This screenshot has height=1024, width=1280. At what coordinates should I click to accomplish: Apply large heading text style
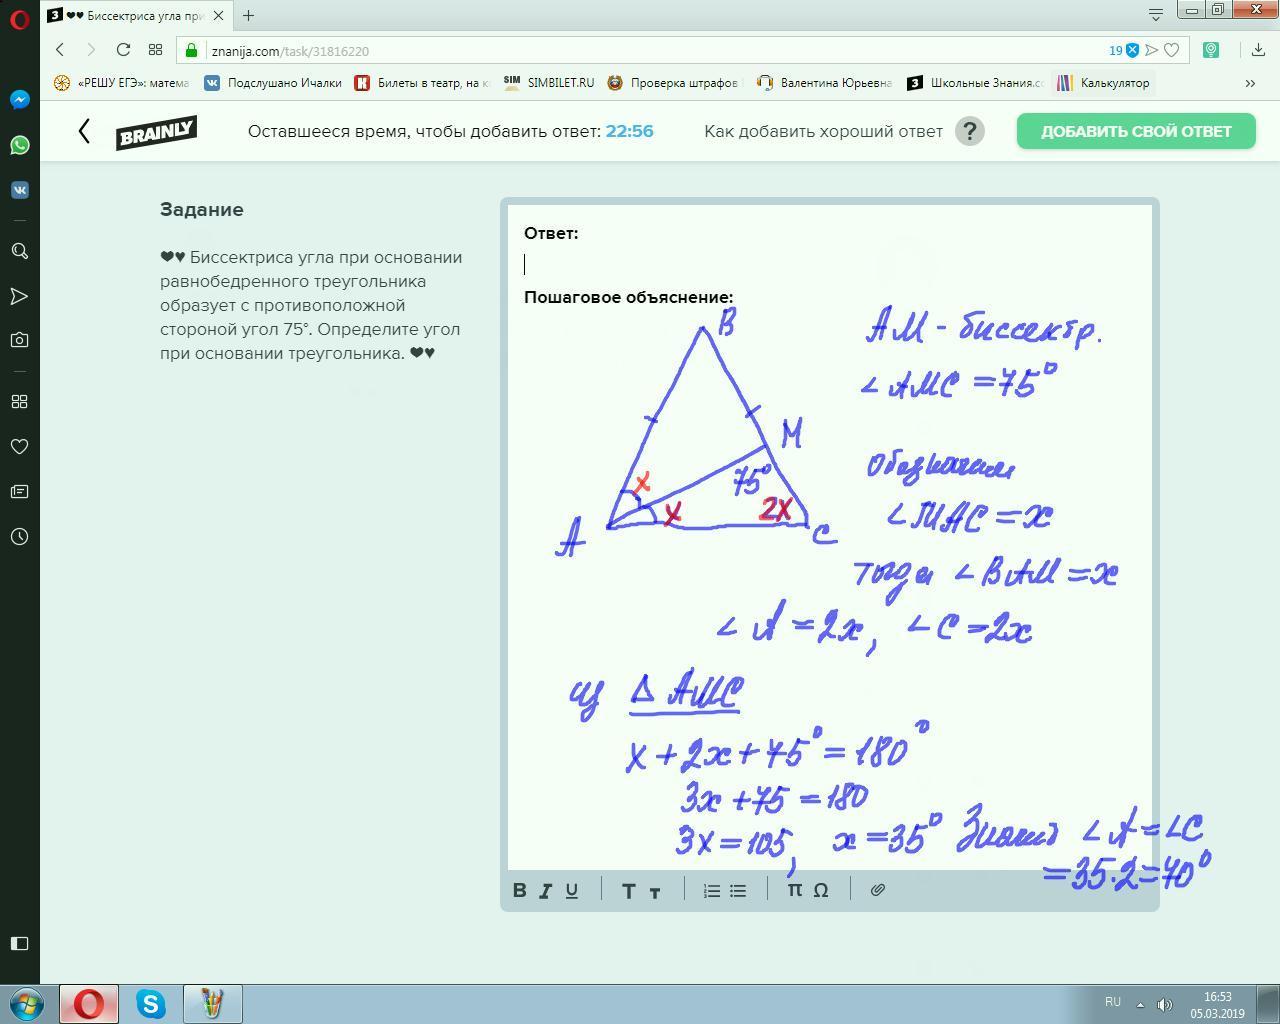tap(628, 890)
